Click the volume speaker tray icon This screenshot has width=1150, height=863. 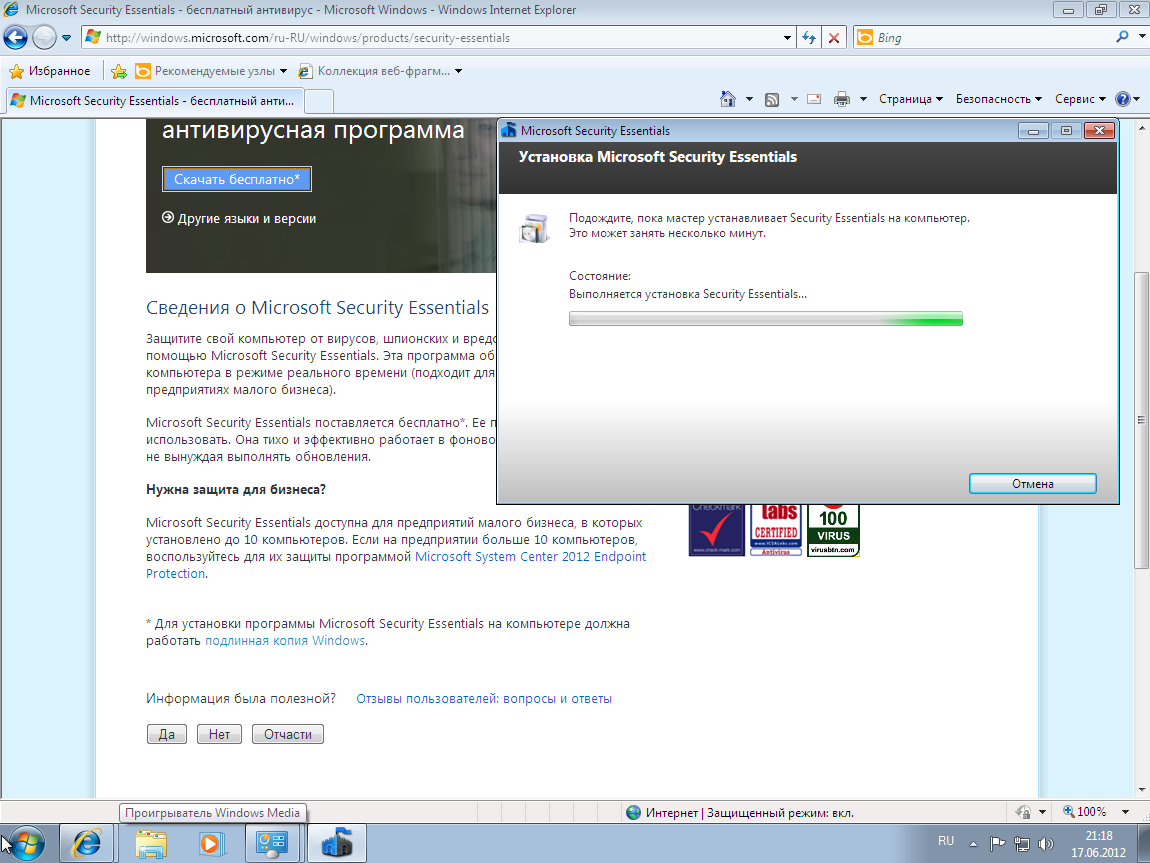tap(1047, 844)
